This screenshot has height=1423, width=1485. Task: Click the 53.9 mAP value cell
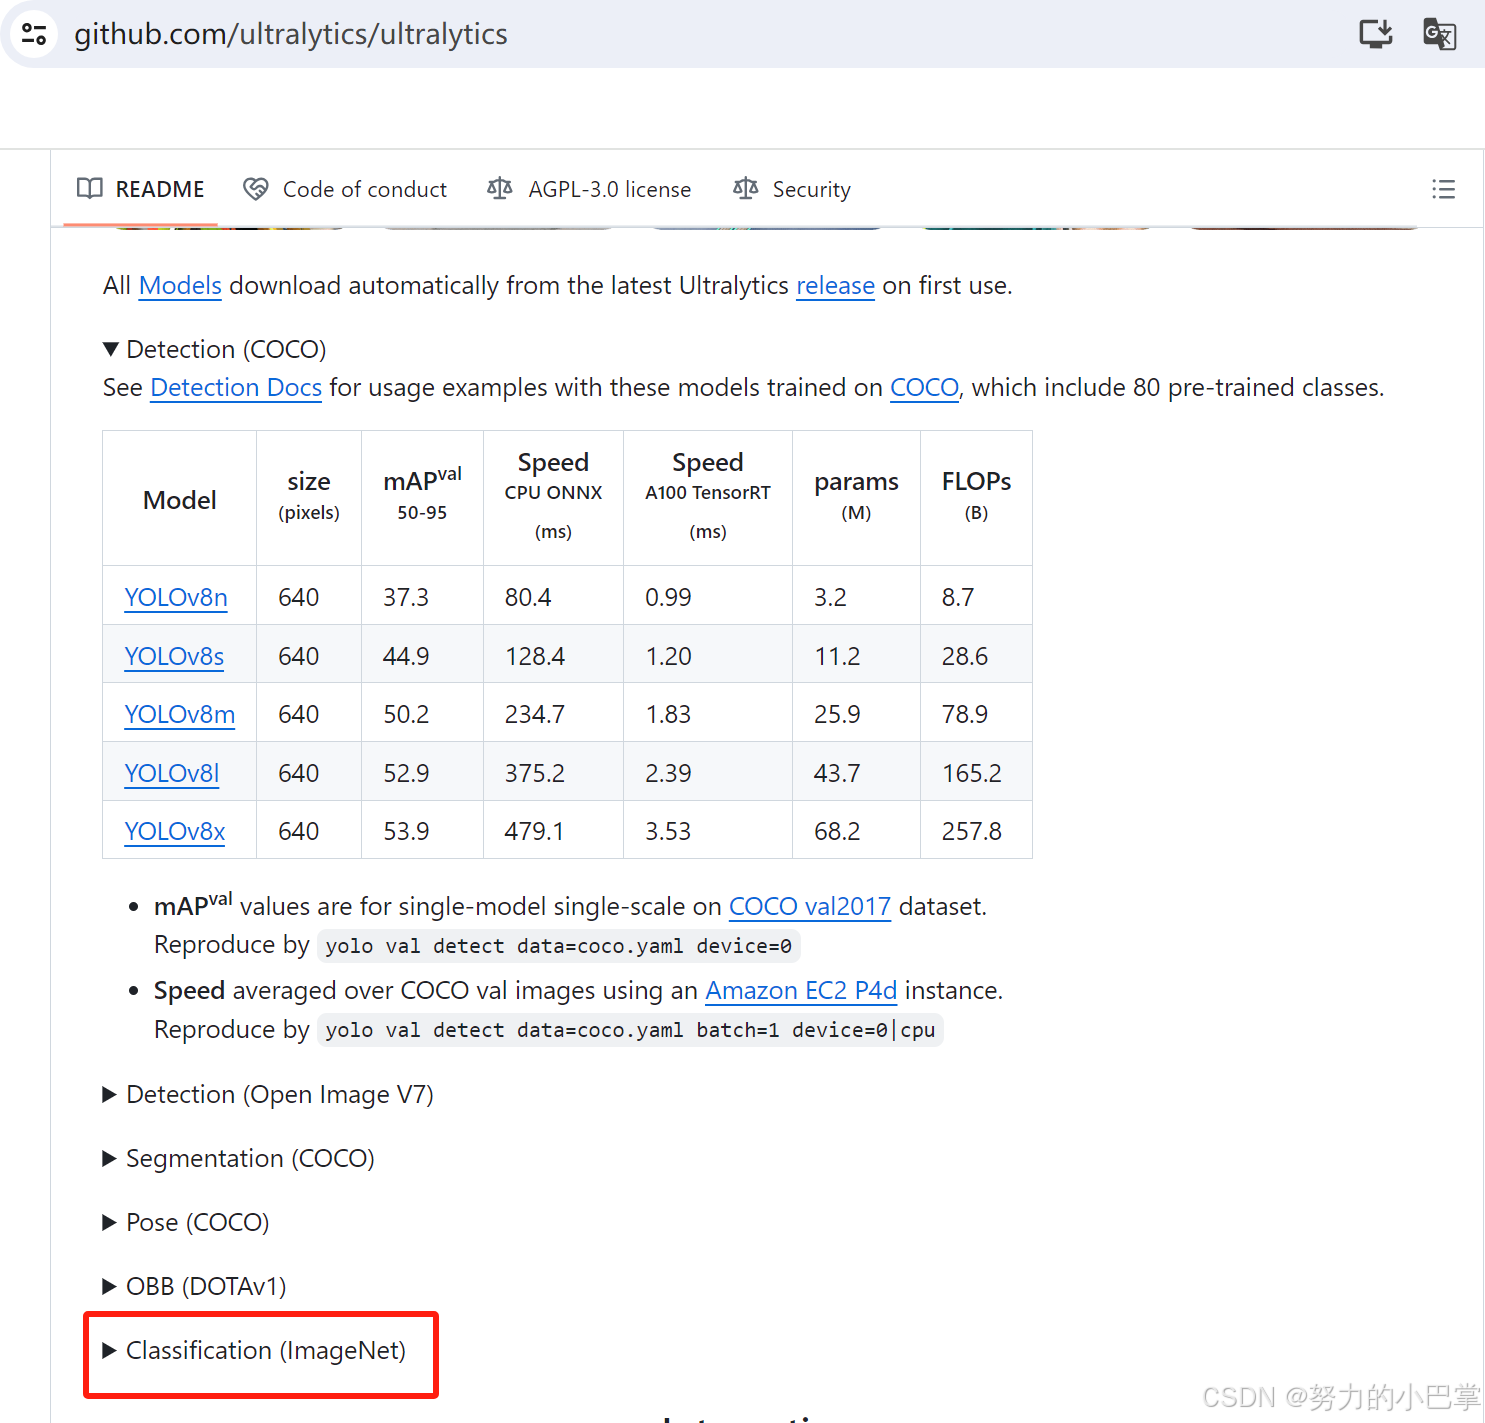point(422,831)
